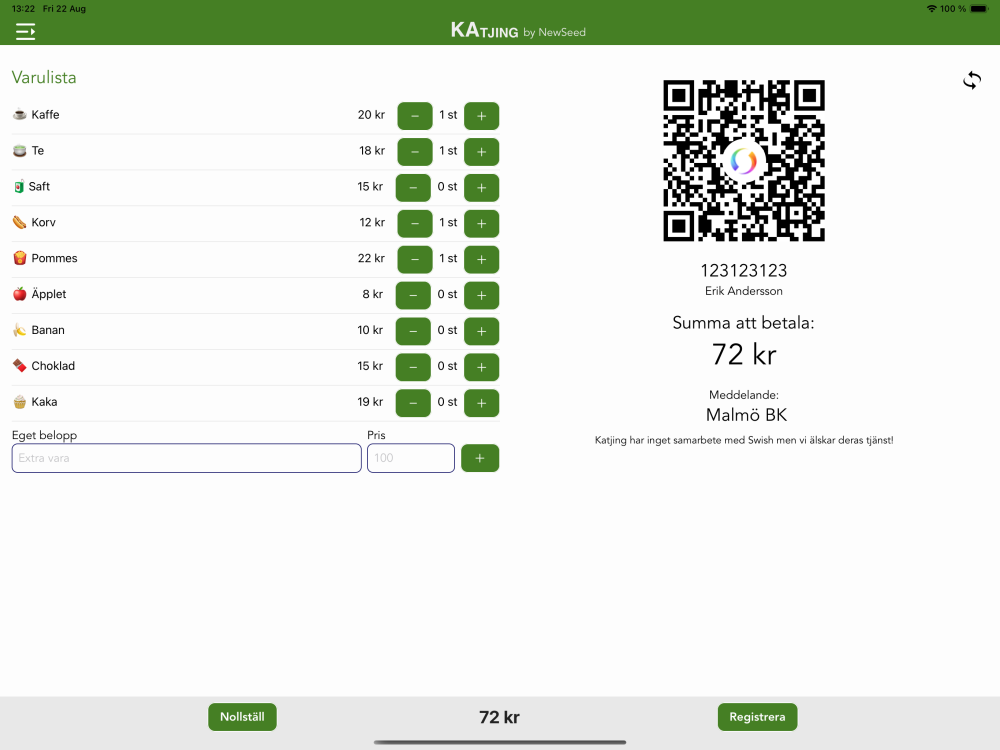Tap the 72 kr total in bottom bar

pos(499,717)
